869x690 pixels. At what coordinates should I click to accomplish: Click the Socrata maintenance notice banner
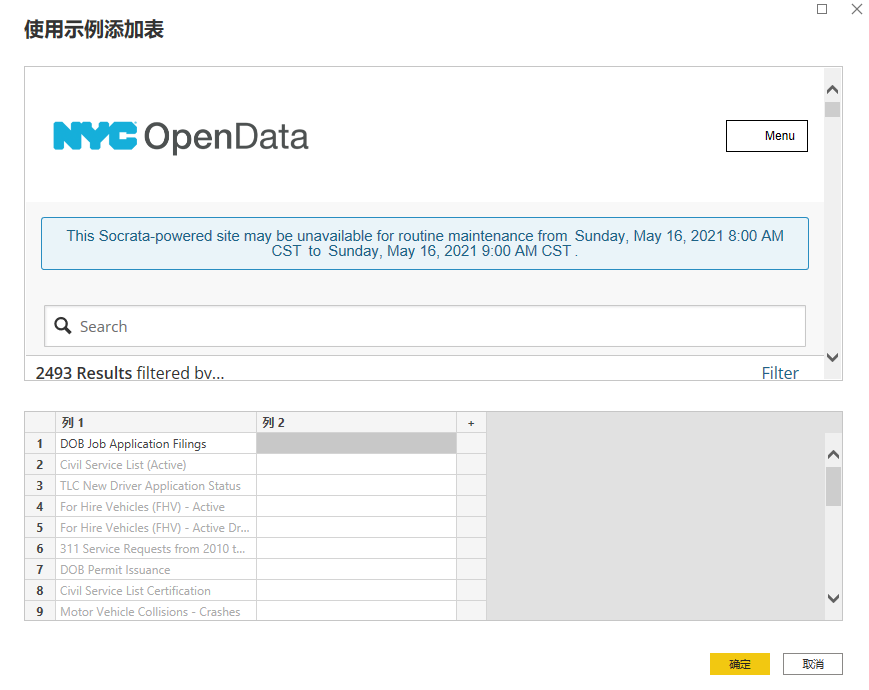425,243
